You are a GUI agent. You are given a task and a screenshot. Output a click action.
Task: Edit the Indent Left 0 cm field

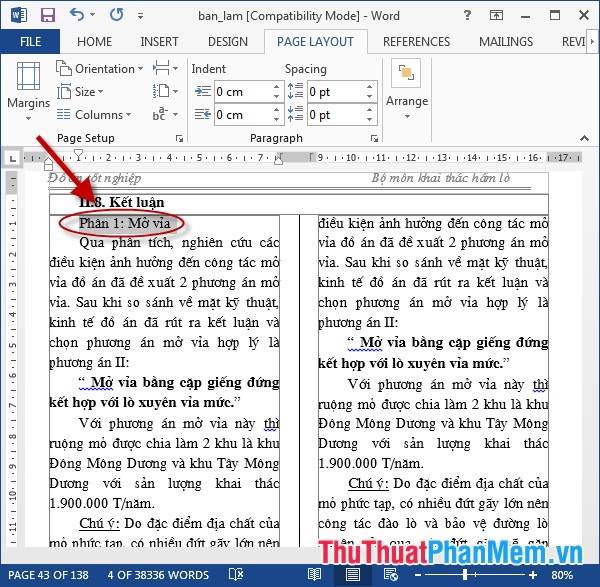tap(244, 92)
